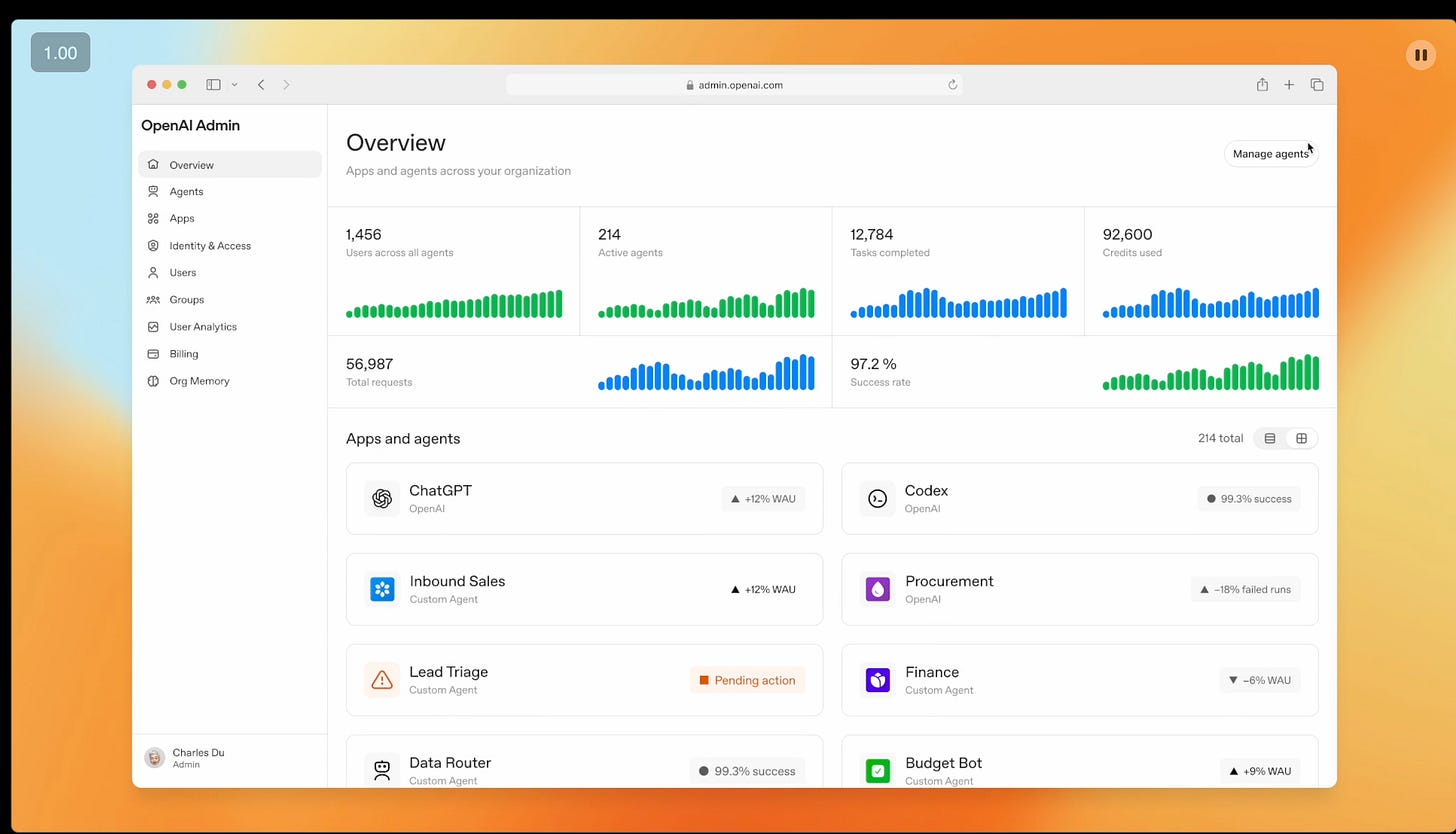This screenshot has height=834, width=1456.
Task: Click the Codex terminal icon
Action: pyautogui.click(x=878, y=498)
